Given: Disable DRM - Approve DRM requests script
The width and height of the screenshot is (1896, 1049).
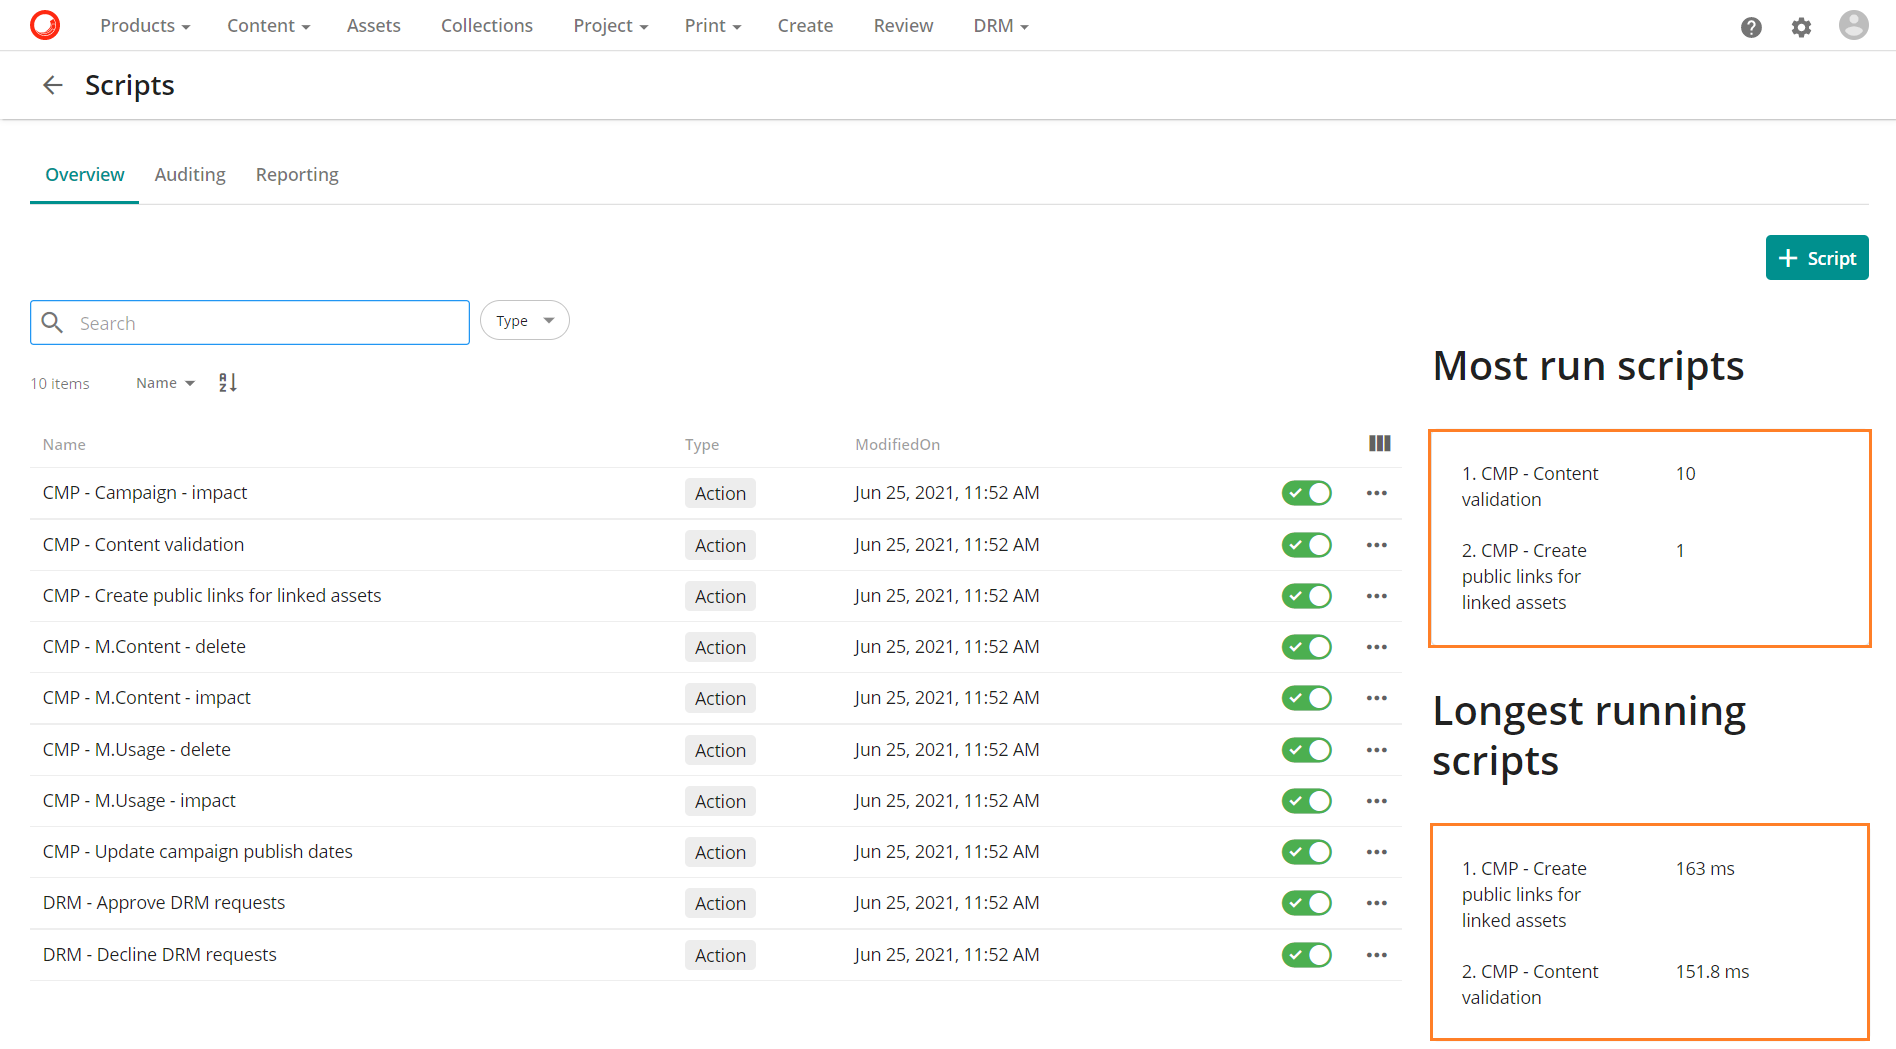Looking at the screenshot, I should coord(1307,903).
